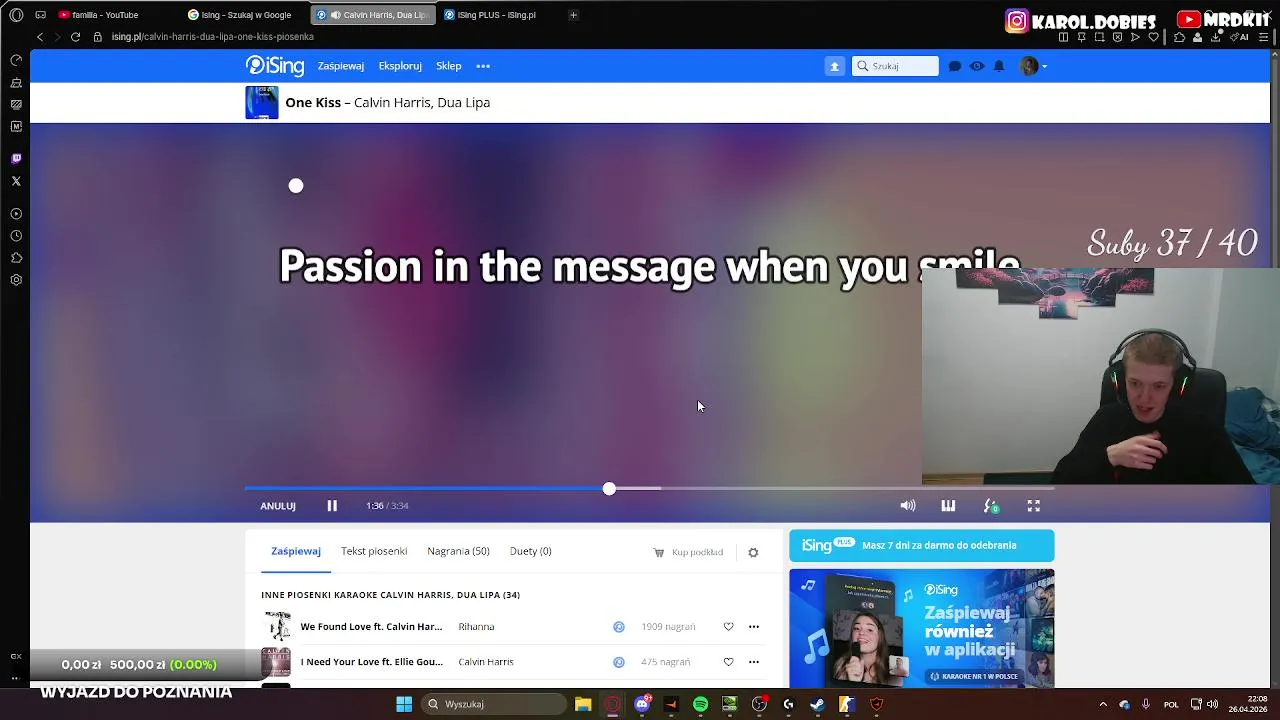Pause the karaoke playback

point(332,506)
